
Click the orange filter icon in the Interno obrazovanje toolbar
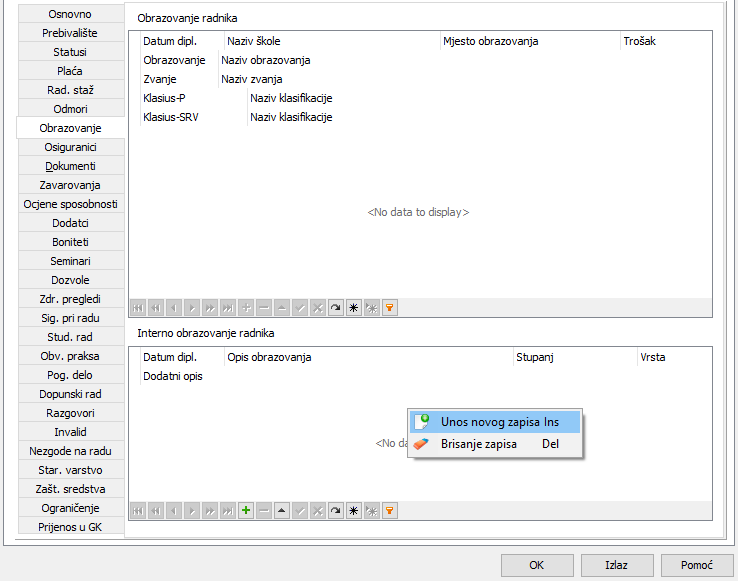pyautogui.click(x=390, y=511)
